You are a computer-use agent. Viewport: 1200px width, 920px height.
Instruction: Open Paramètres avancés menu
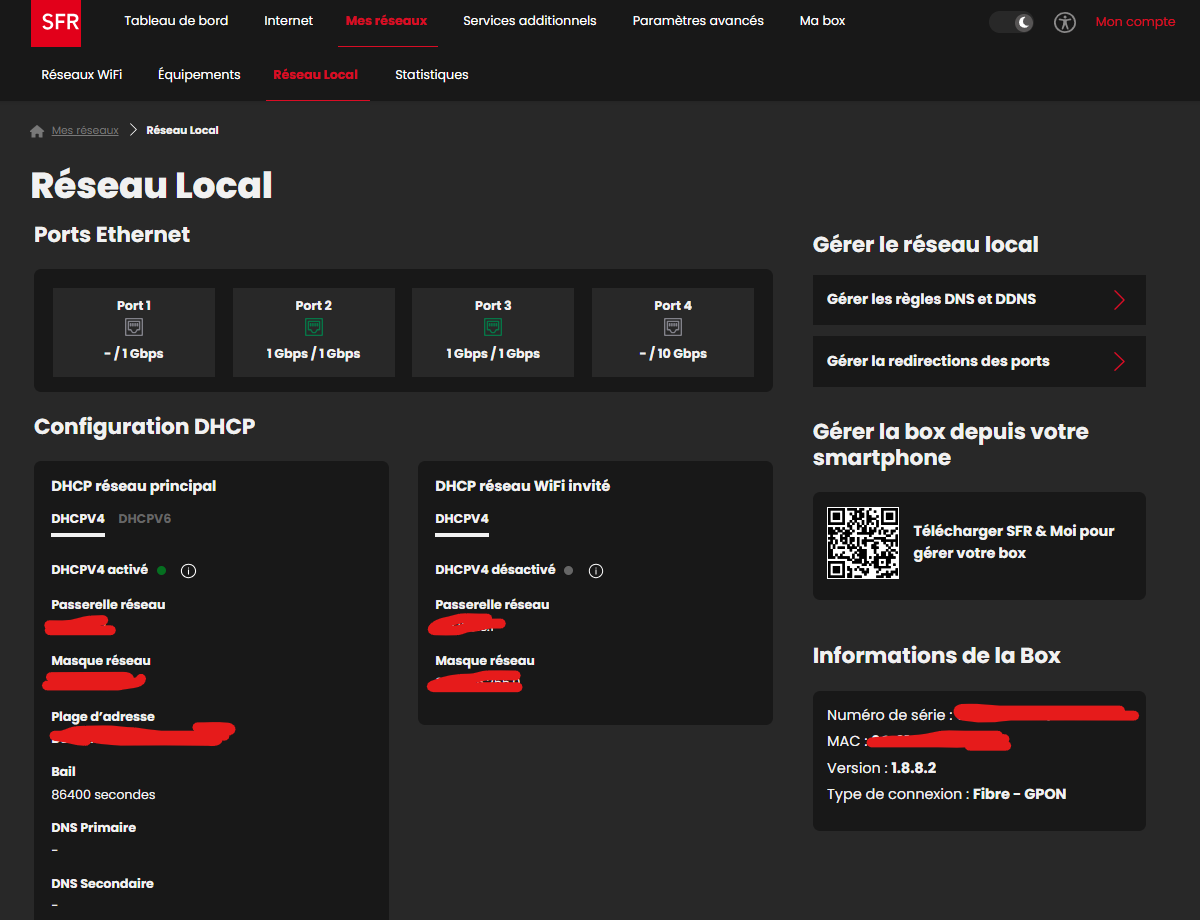point(698,21)
